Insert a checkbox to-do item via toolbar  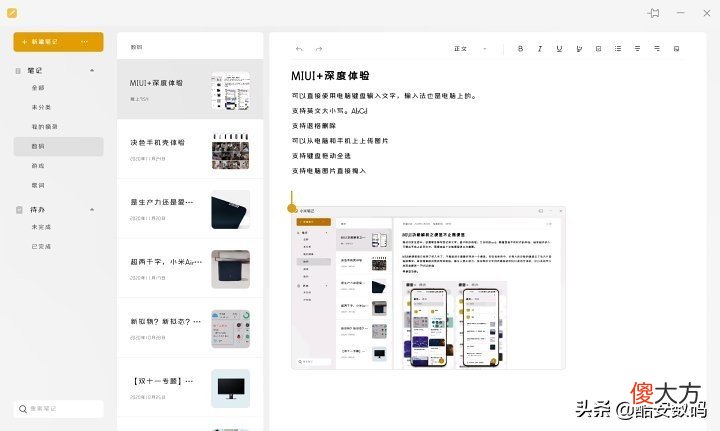tap(598, 49)
